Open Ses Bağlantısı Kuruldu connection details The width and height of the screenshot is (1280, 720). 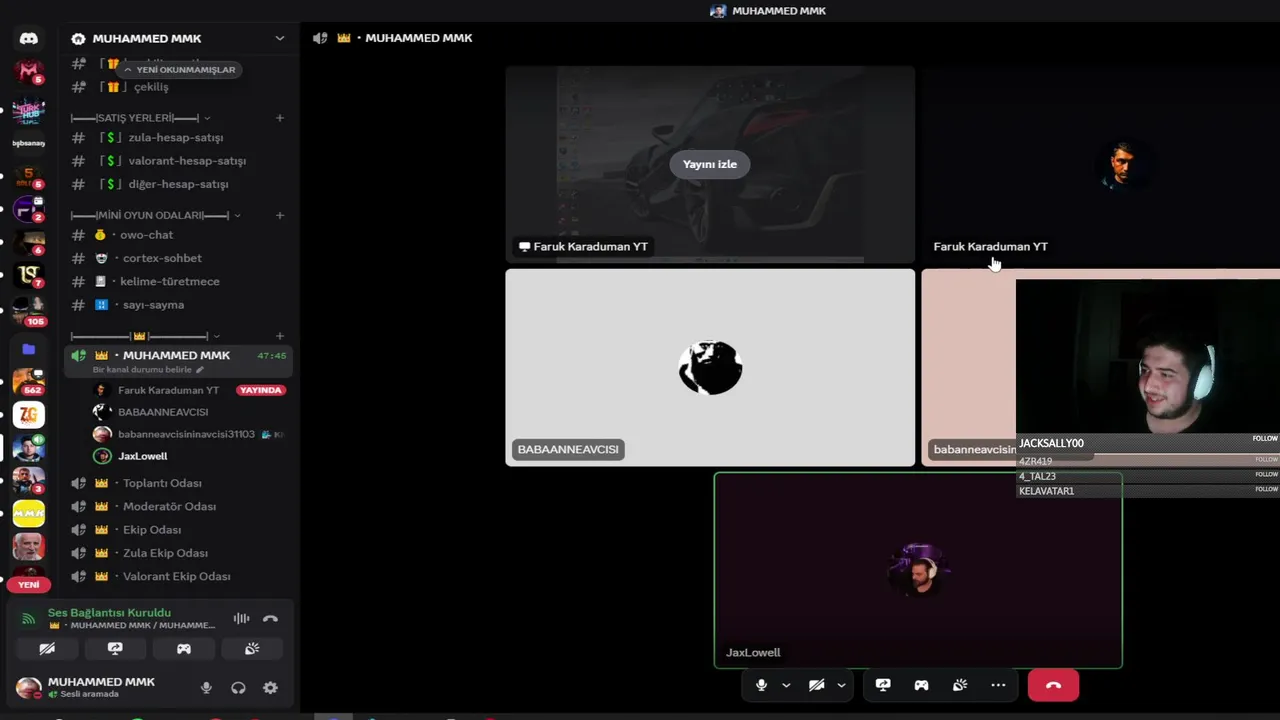[109, 612]
